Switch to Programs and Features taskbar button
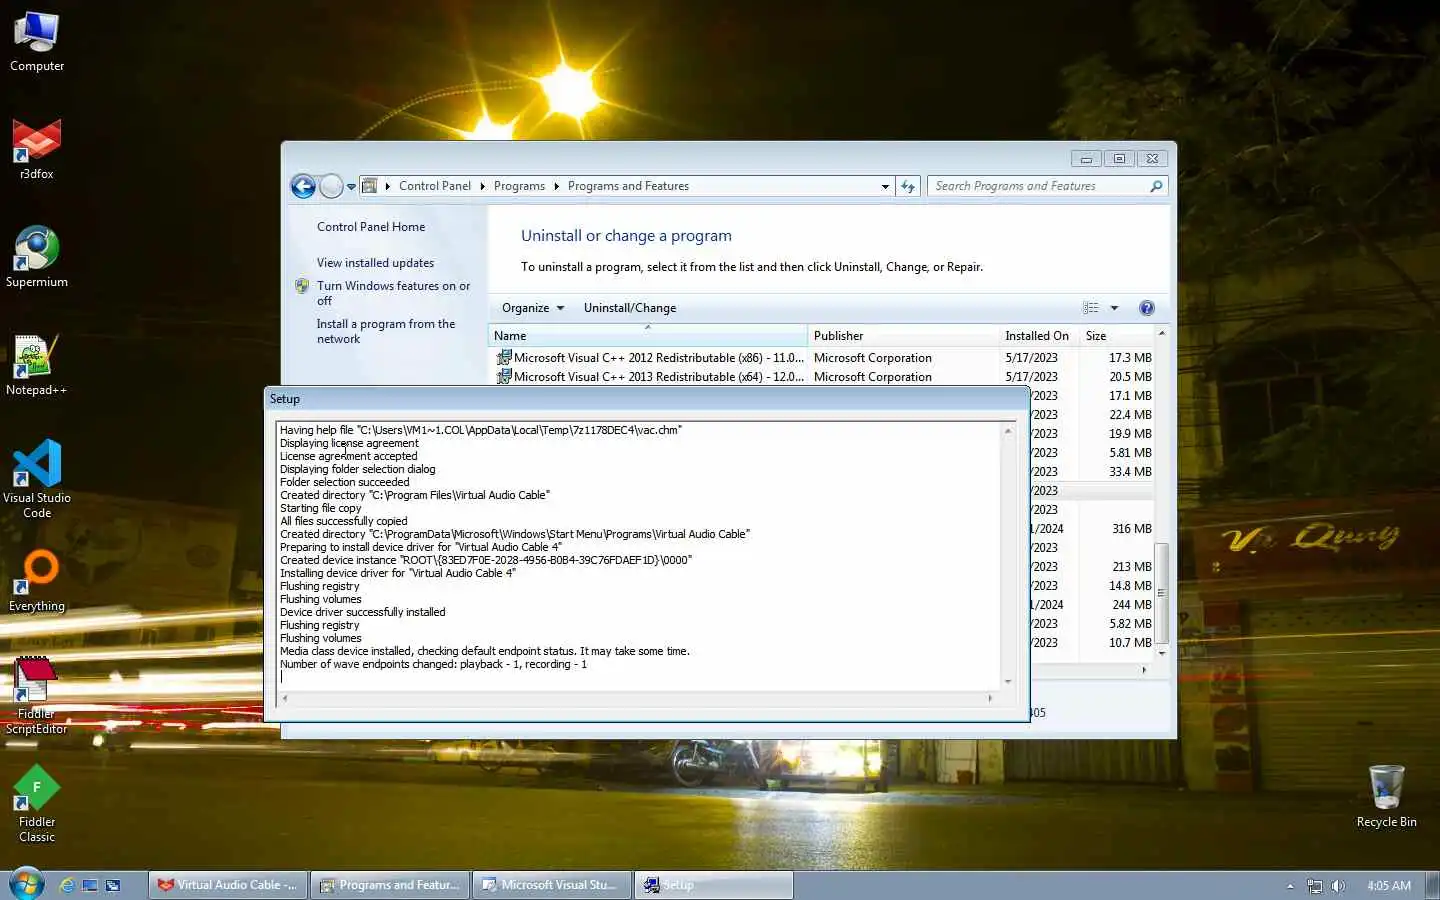1440x900 pixels. 391,885
